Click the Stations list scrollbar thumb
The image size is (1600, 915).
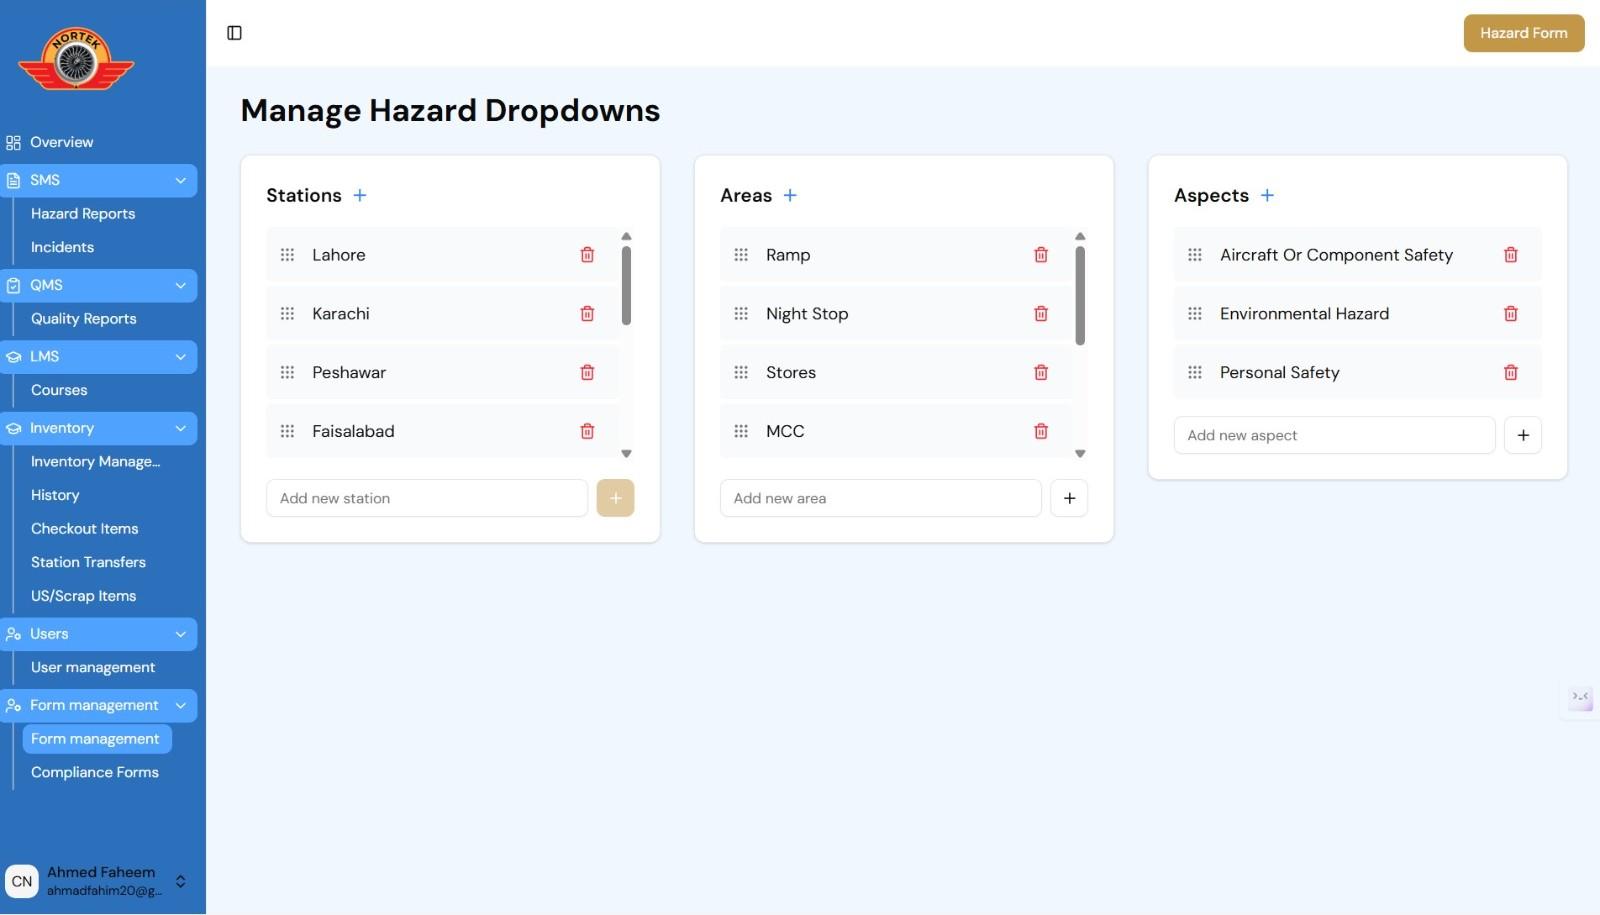[x=626, y=285]
